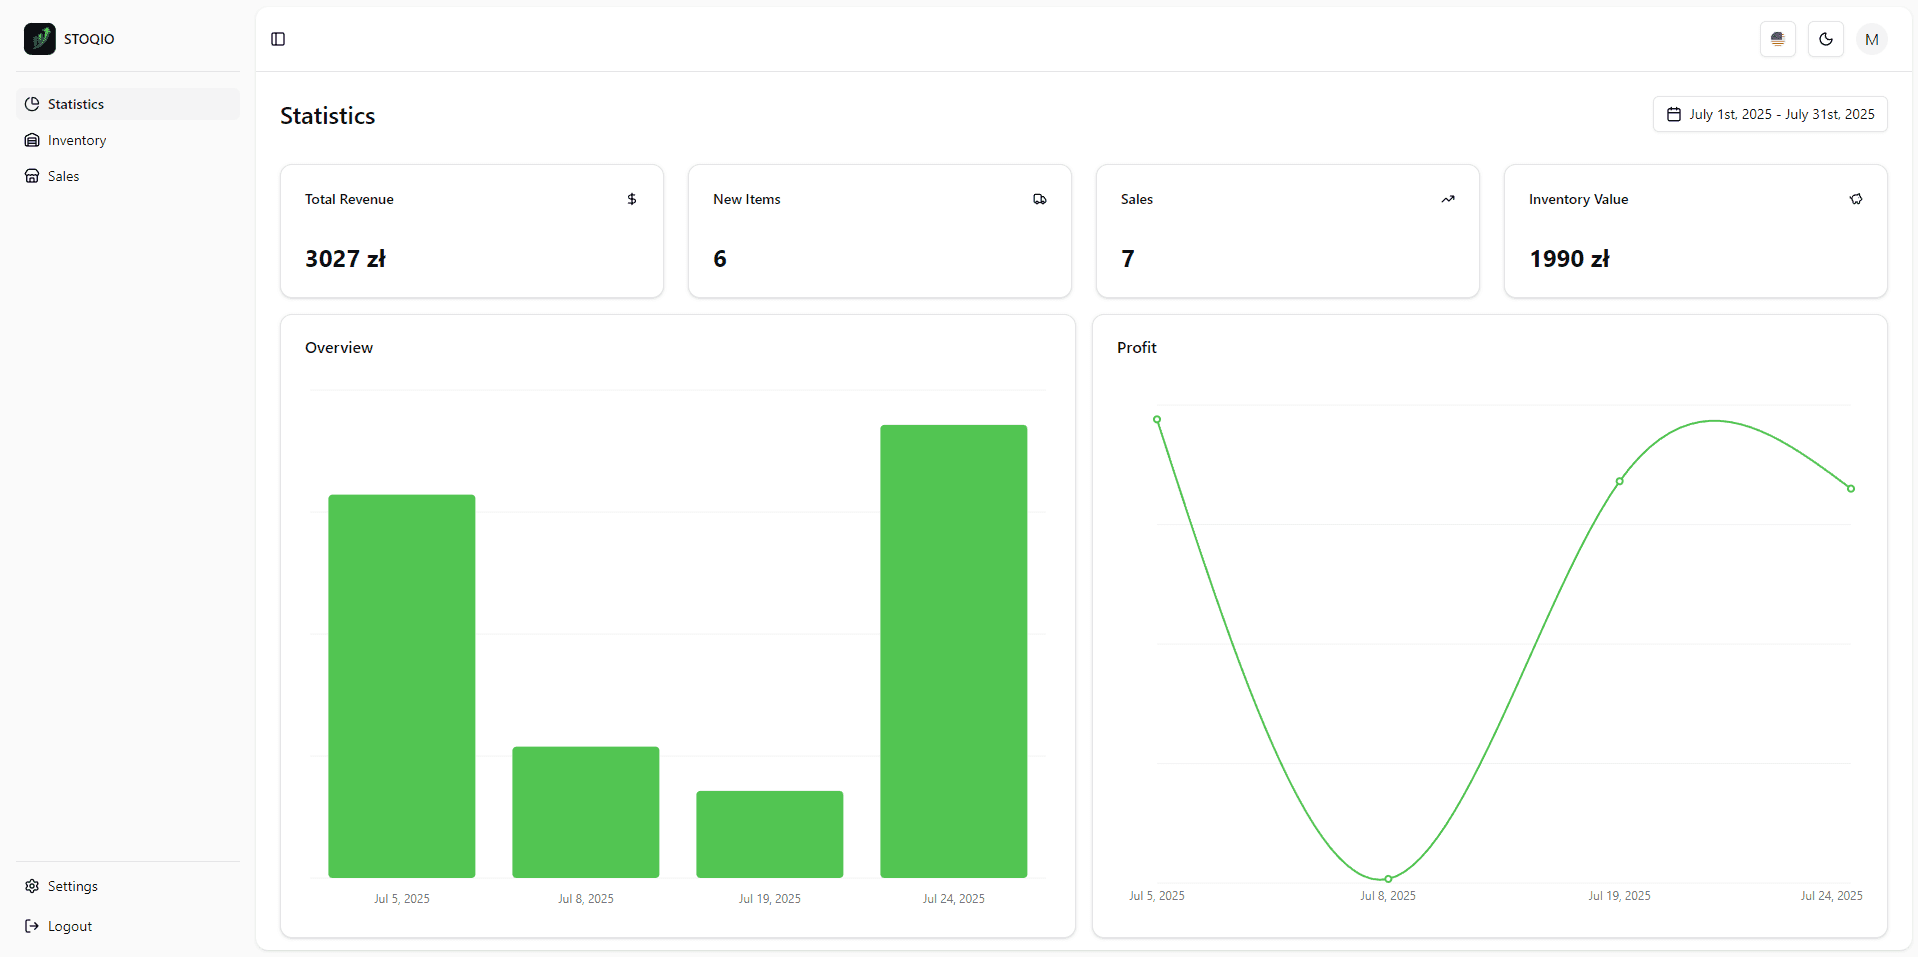Click the icon in Inventory Value card
1918x957 pixels.
coord(1856,199)
